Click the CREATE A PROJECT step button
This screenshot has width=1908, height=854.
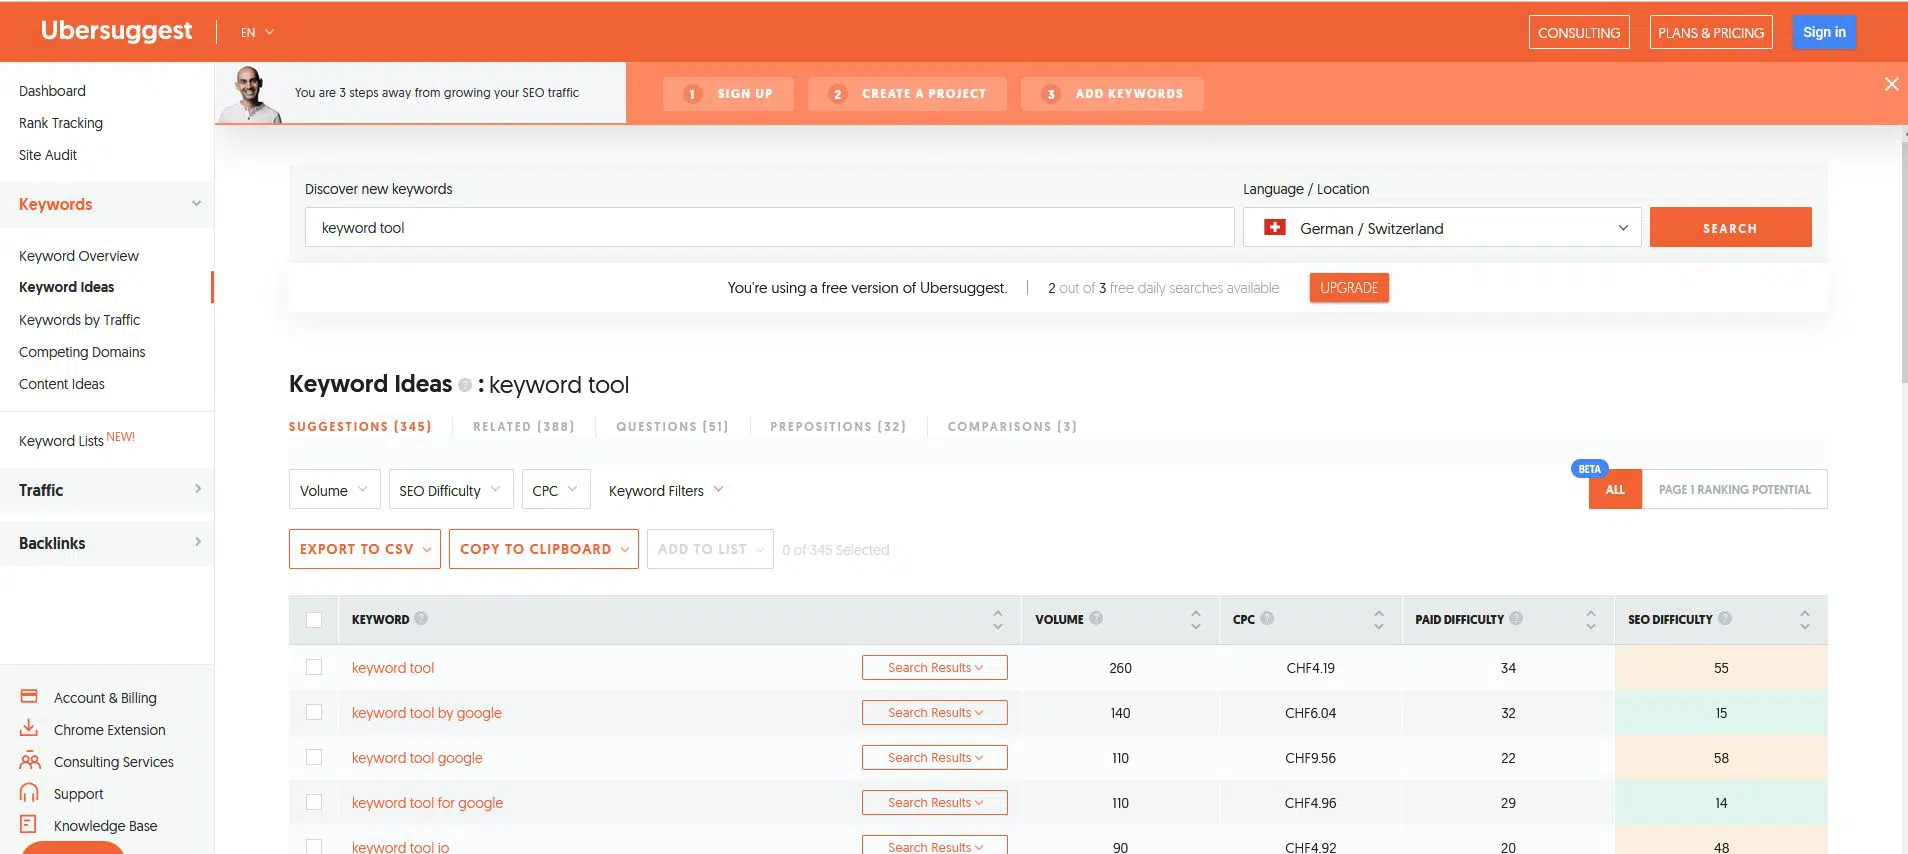[907, 94]
